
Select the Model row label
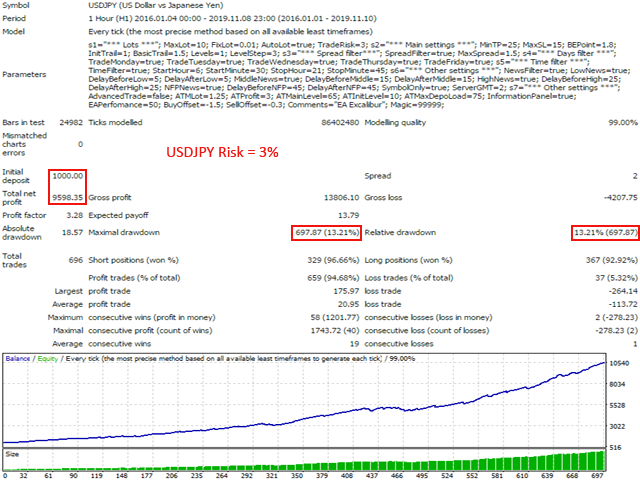(13, 31)
